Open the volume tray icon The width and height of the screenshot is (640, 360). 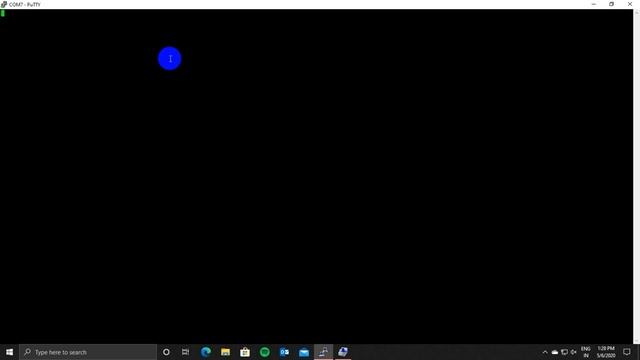click(x=573, y=352)
